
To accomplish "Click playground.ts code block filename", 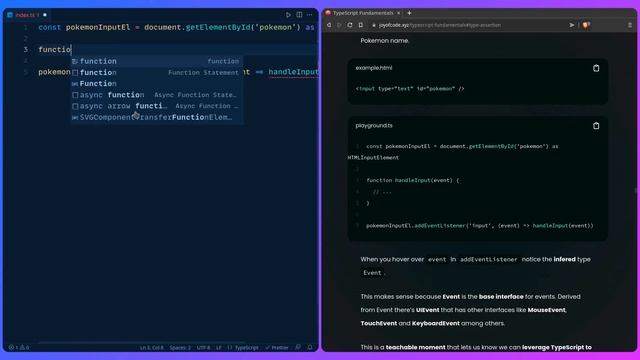I will click(x=374, y=126).
